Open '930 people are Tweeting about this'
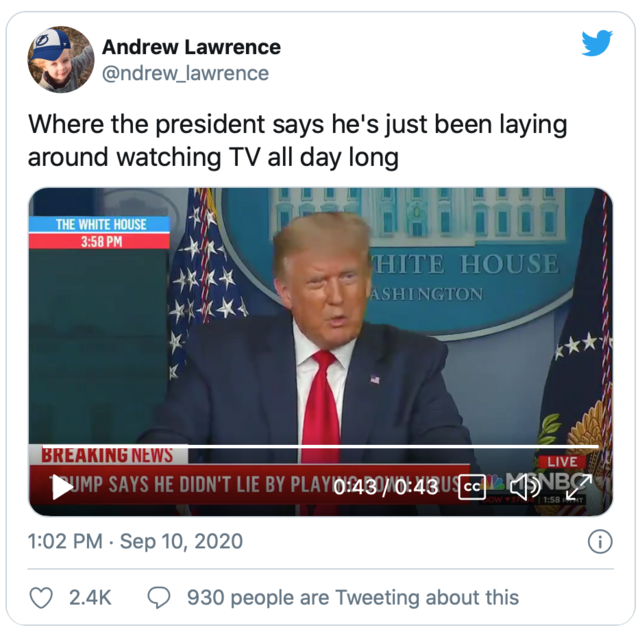This screenshot has height=632, width=640. [x=353, y=598]
